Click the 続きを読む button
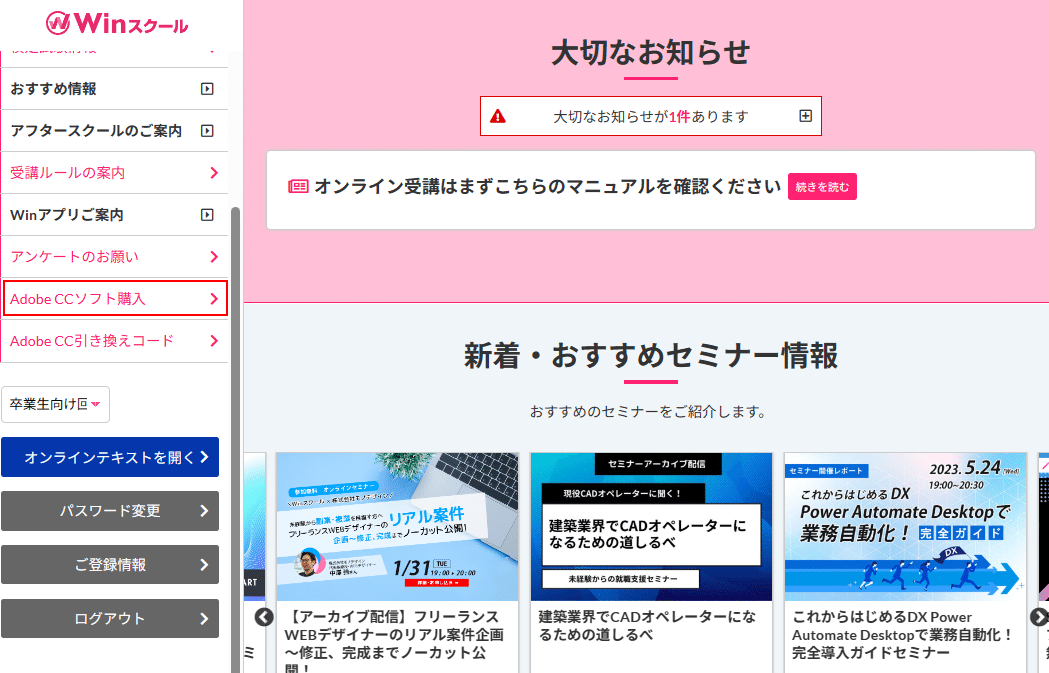 click(822, 186)
